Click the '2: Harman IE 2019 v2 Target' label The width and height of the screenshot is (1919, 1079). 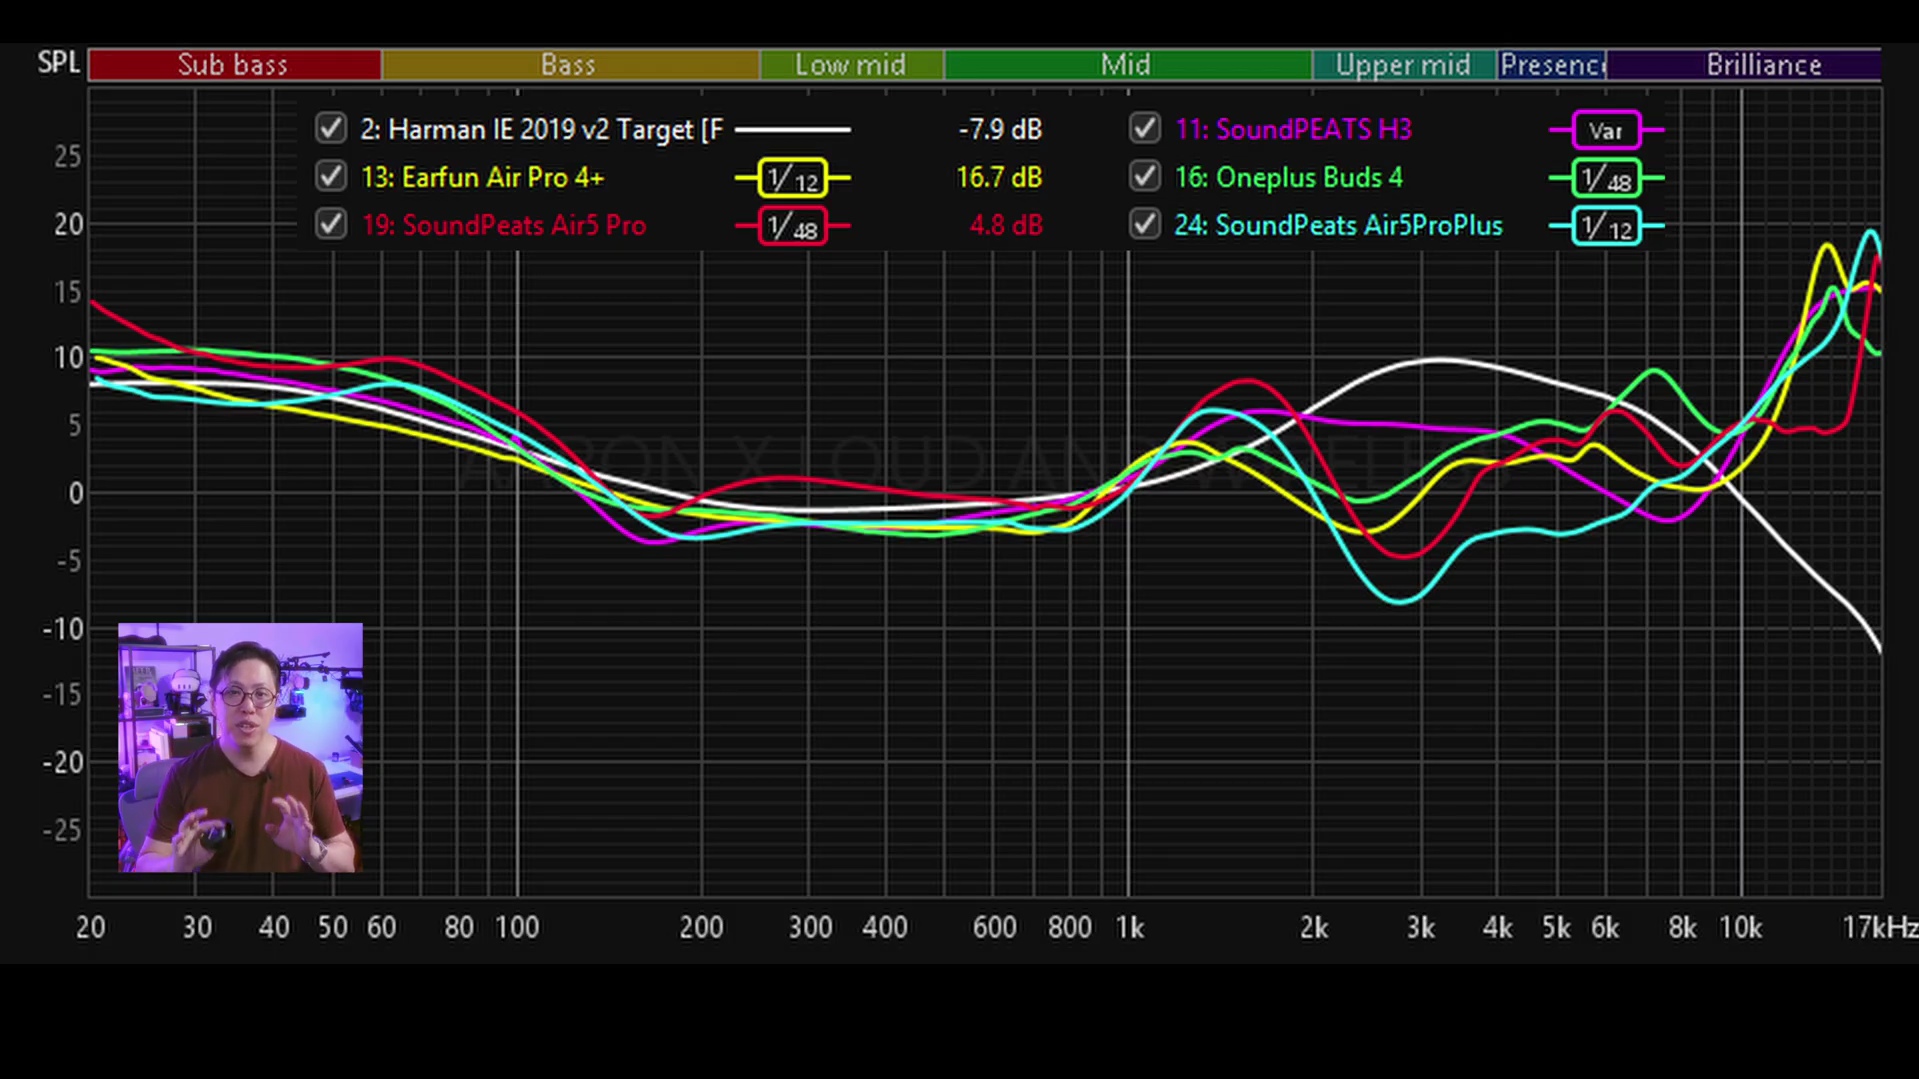pyautogui.click(x=541, y=130)
